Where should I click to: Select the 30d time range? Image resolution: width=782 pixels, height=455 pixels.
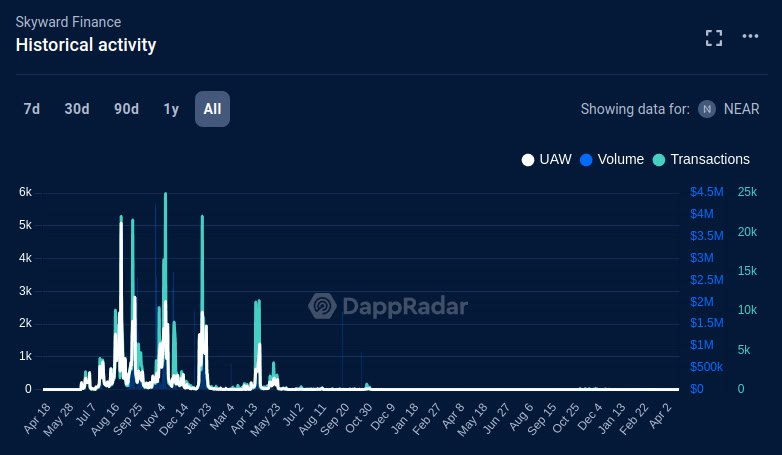coord(77,109)
